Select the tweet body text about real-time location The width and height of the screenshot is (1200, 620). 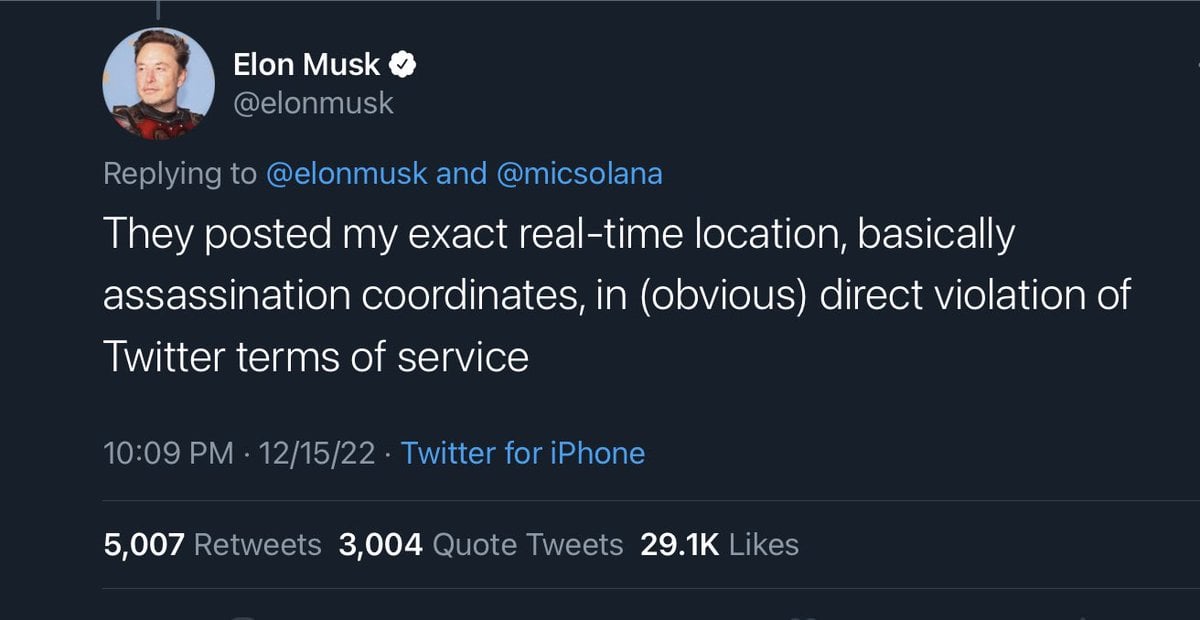point(617,296)
